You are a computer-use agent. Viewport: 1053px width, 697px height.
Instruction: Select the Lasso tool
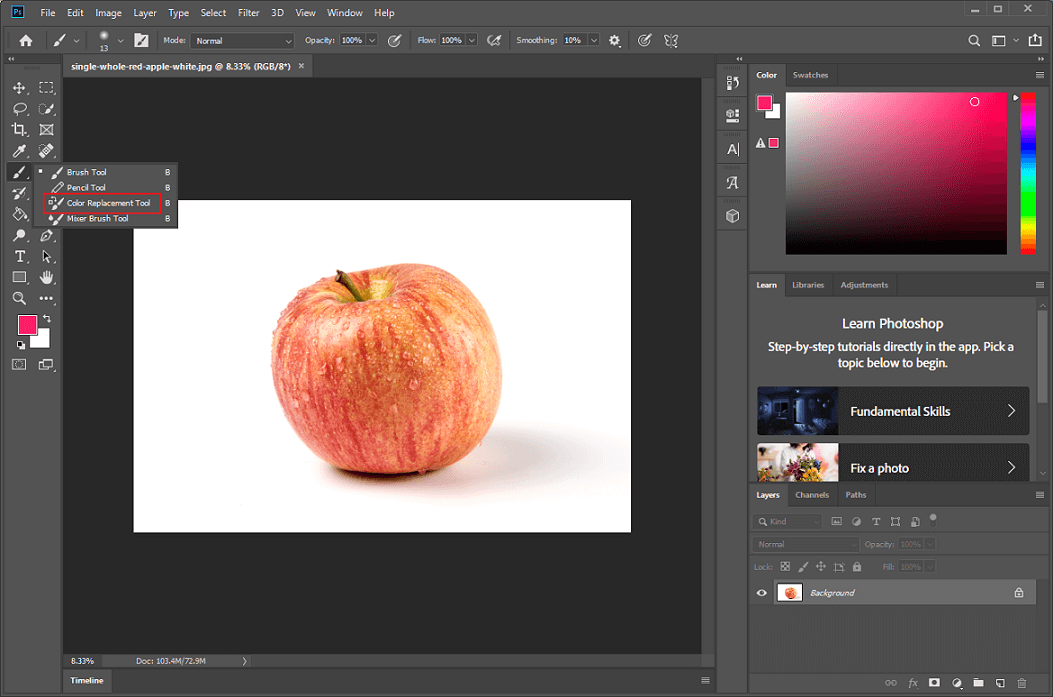[18, 109]
